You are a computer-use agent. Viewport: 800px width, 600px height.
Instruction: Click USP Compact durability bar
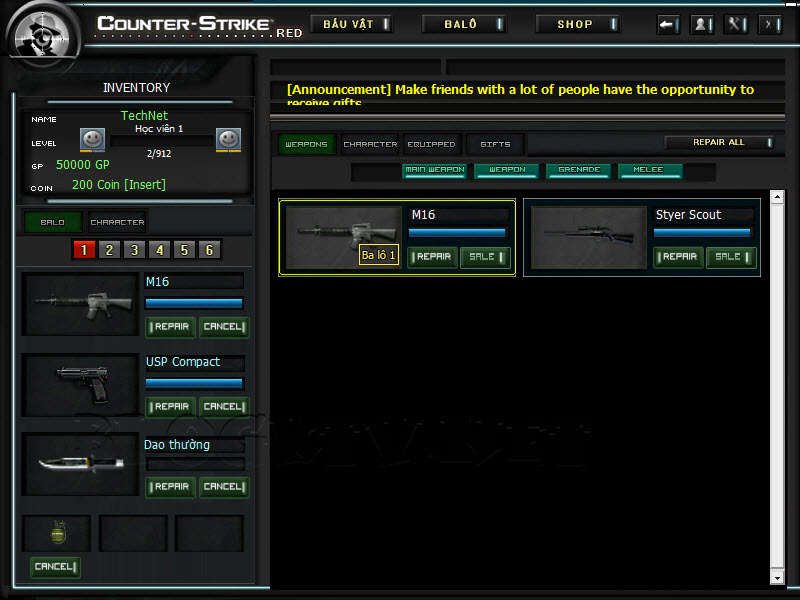pyautogui.click(x=194, y=383)
